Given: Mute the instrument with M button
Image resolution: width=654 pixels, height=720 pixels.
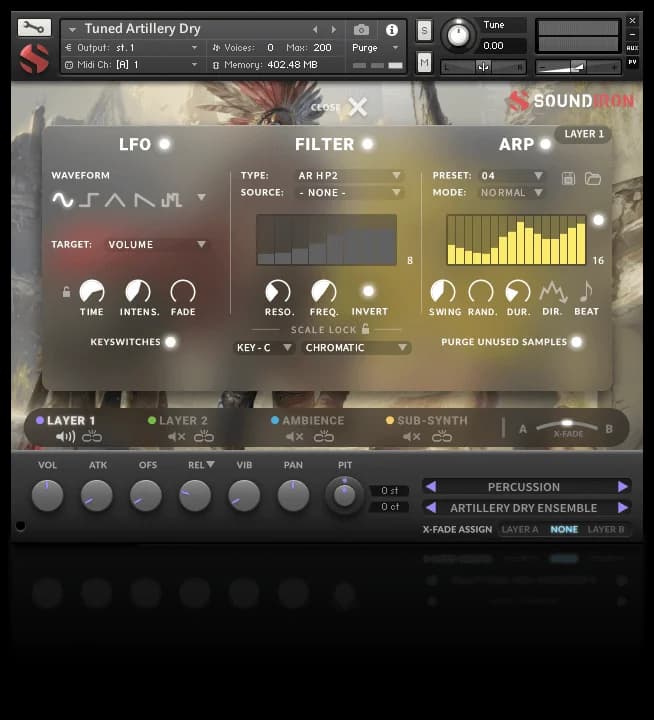Looking at the screenshot, I should tap(424, 63).
